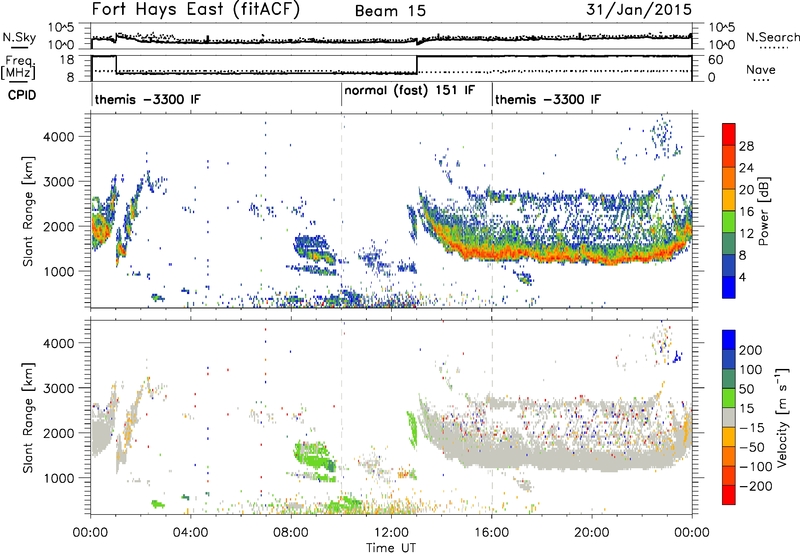This screenshot has width=800, height=554.
Task: Select 'Slant Range [km]' label of power panel
Action: 28,211
